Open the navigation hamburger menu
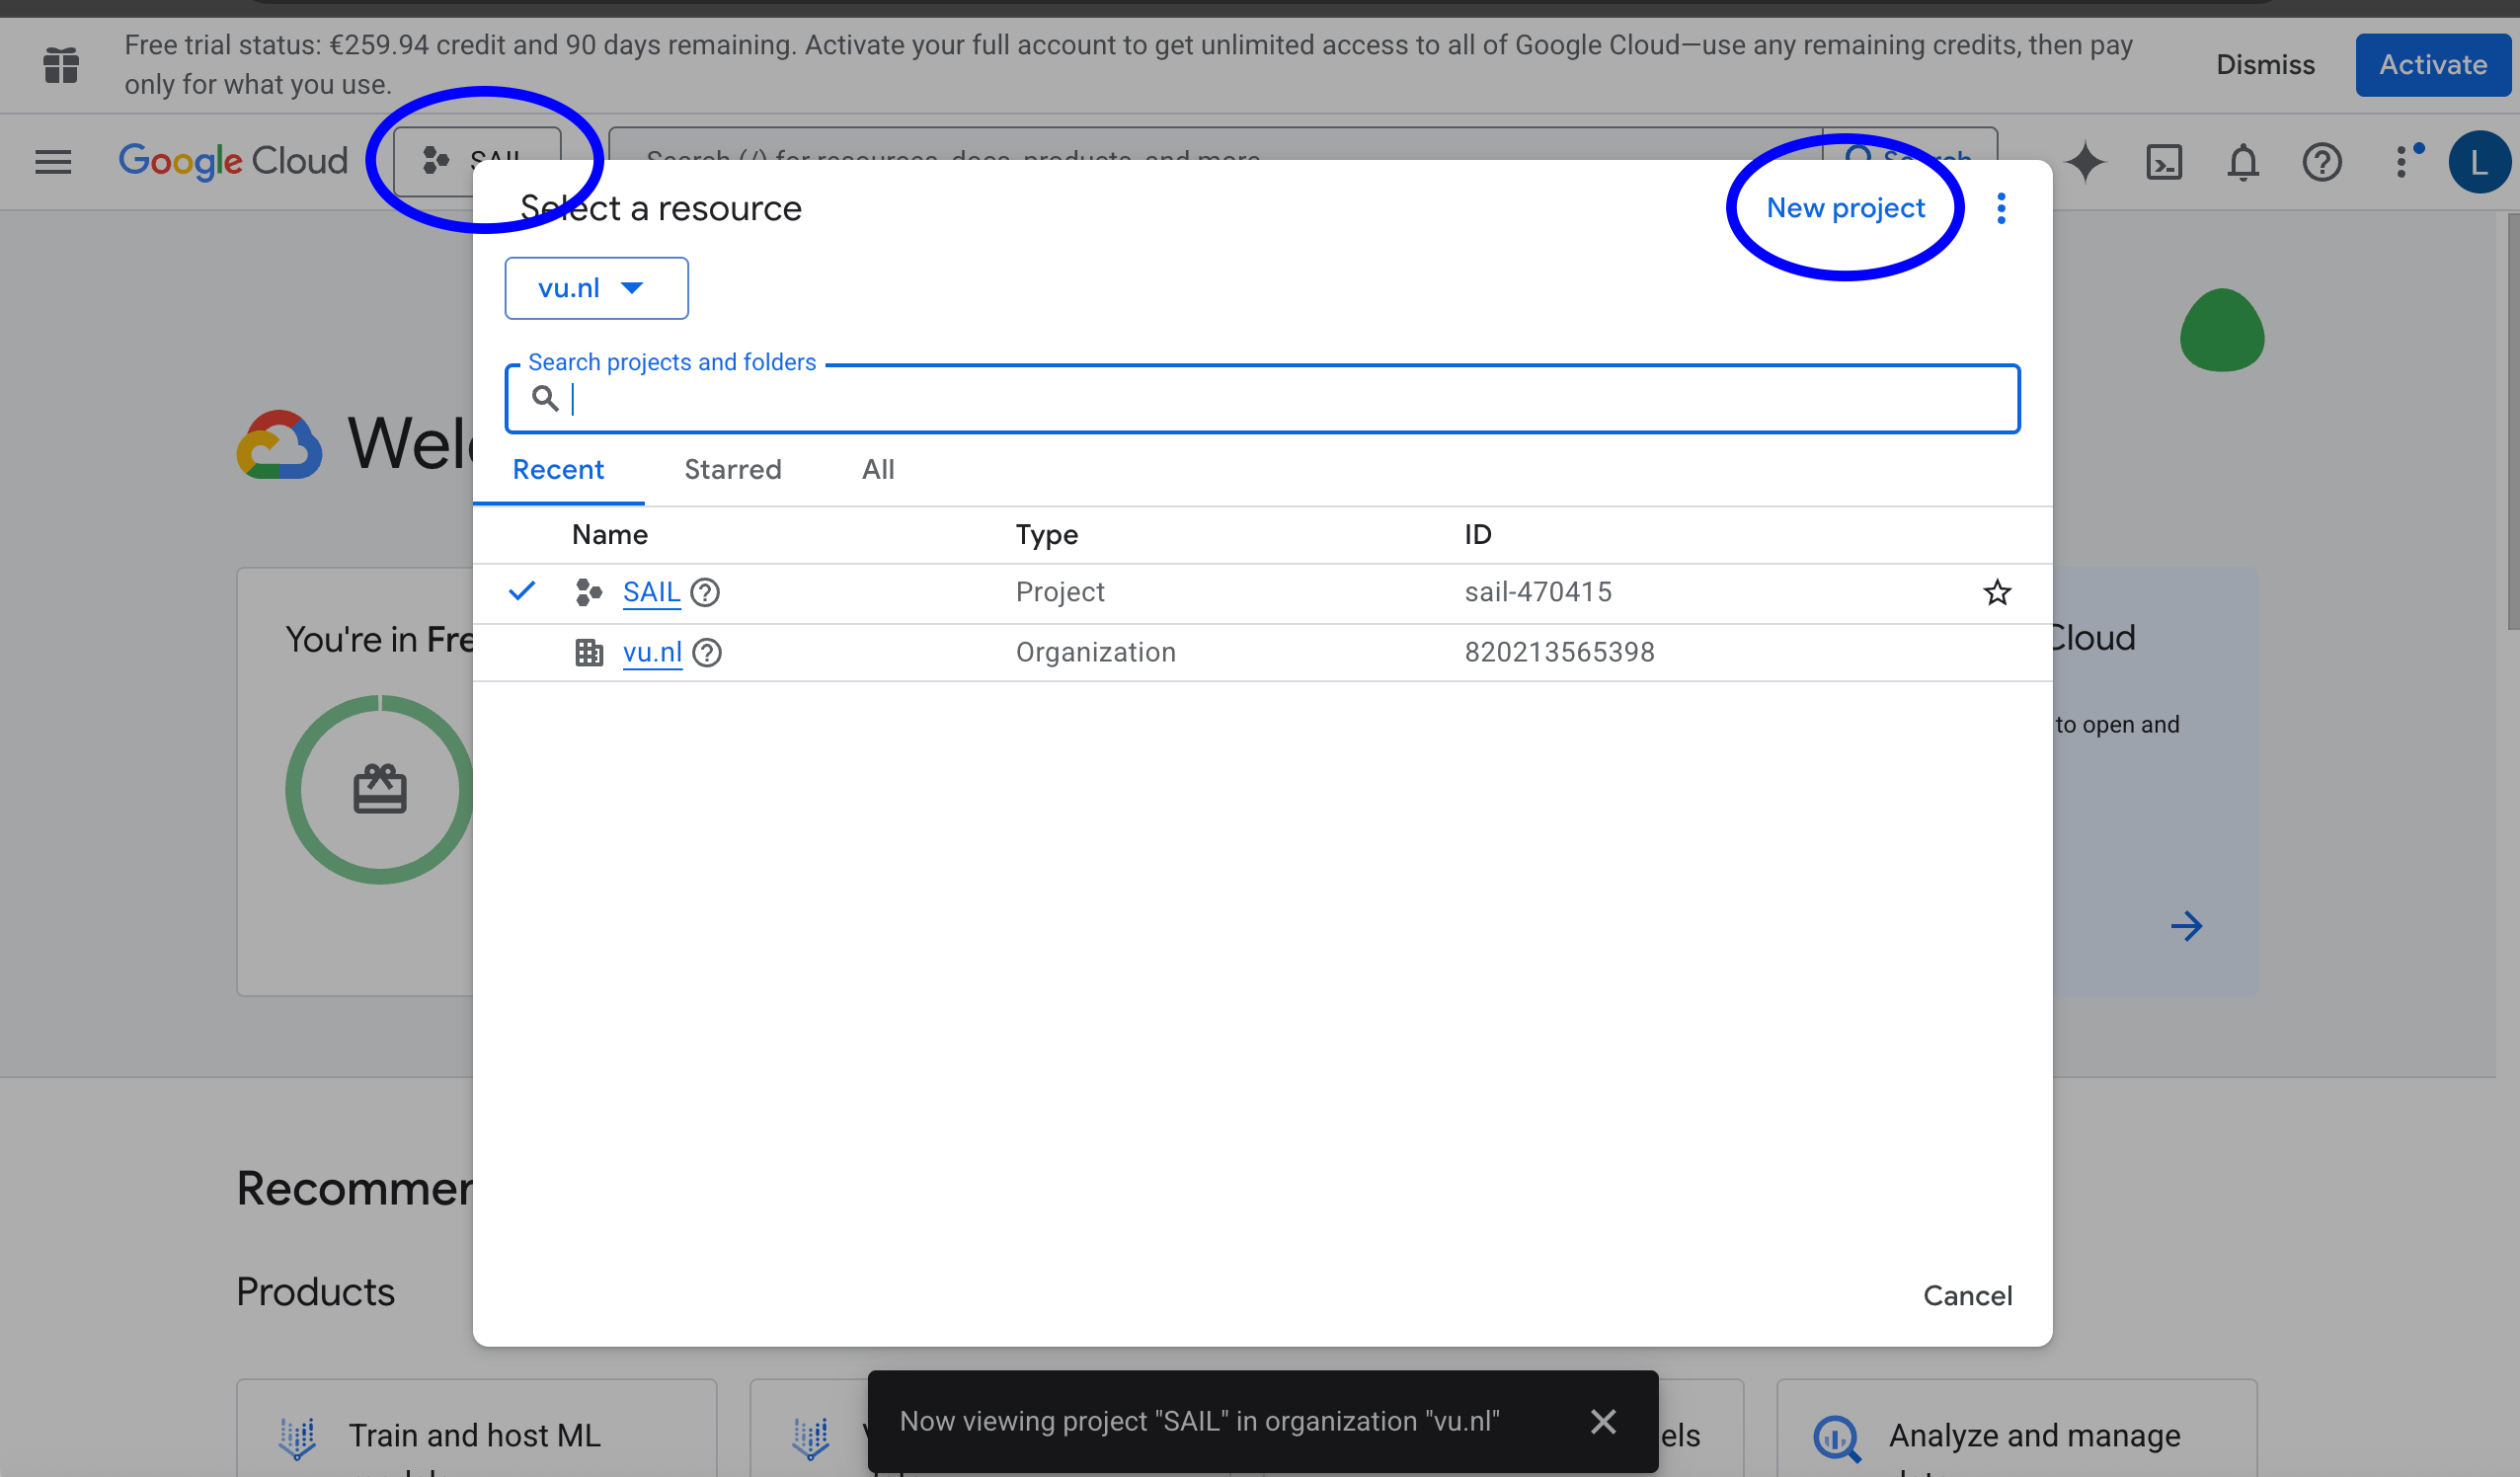The height and width of the screenshot is (1477, 2520). [53, 162]
